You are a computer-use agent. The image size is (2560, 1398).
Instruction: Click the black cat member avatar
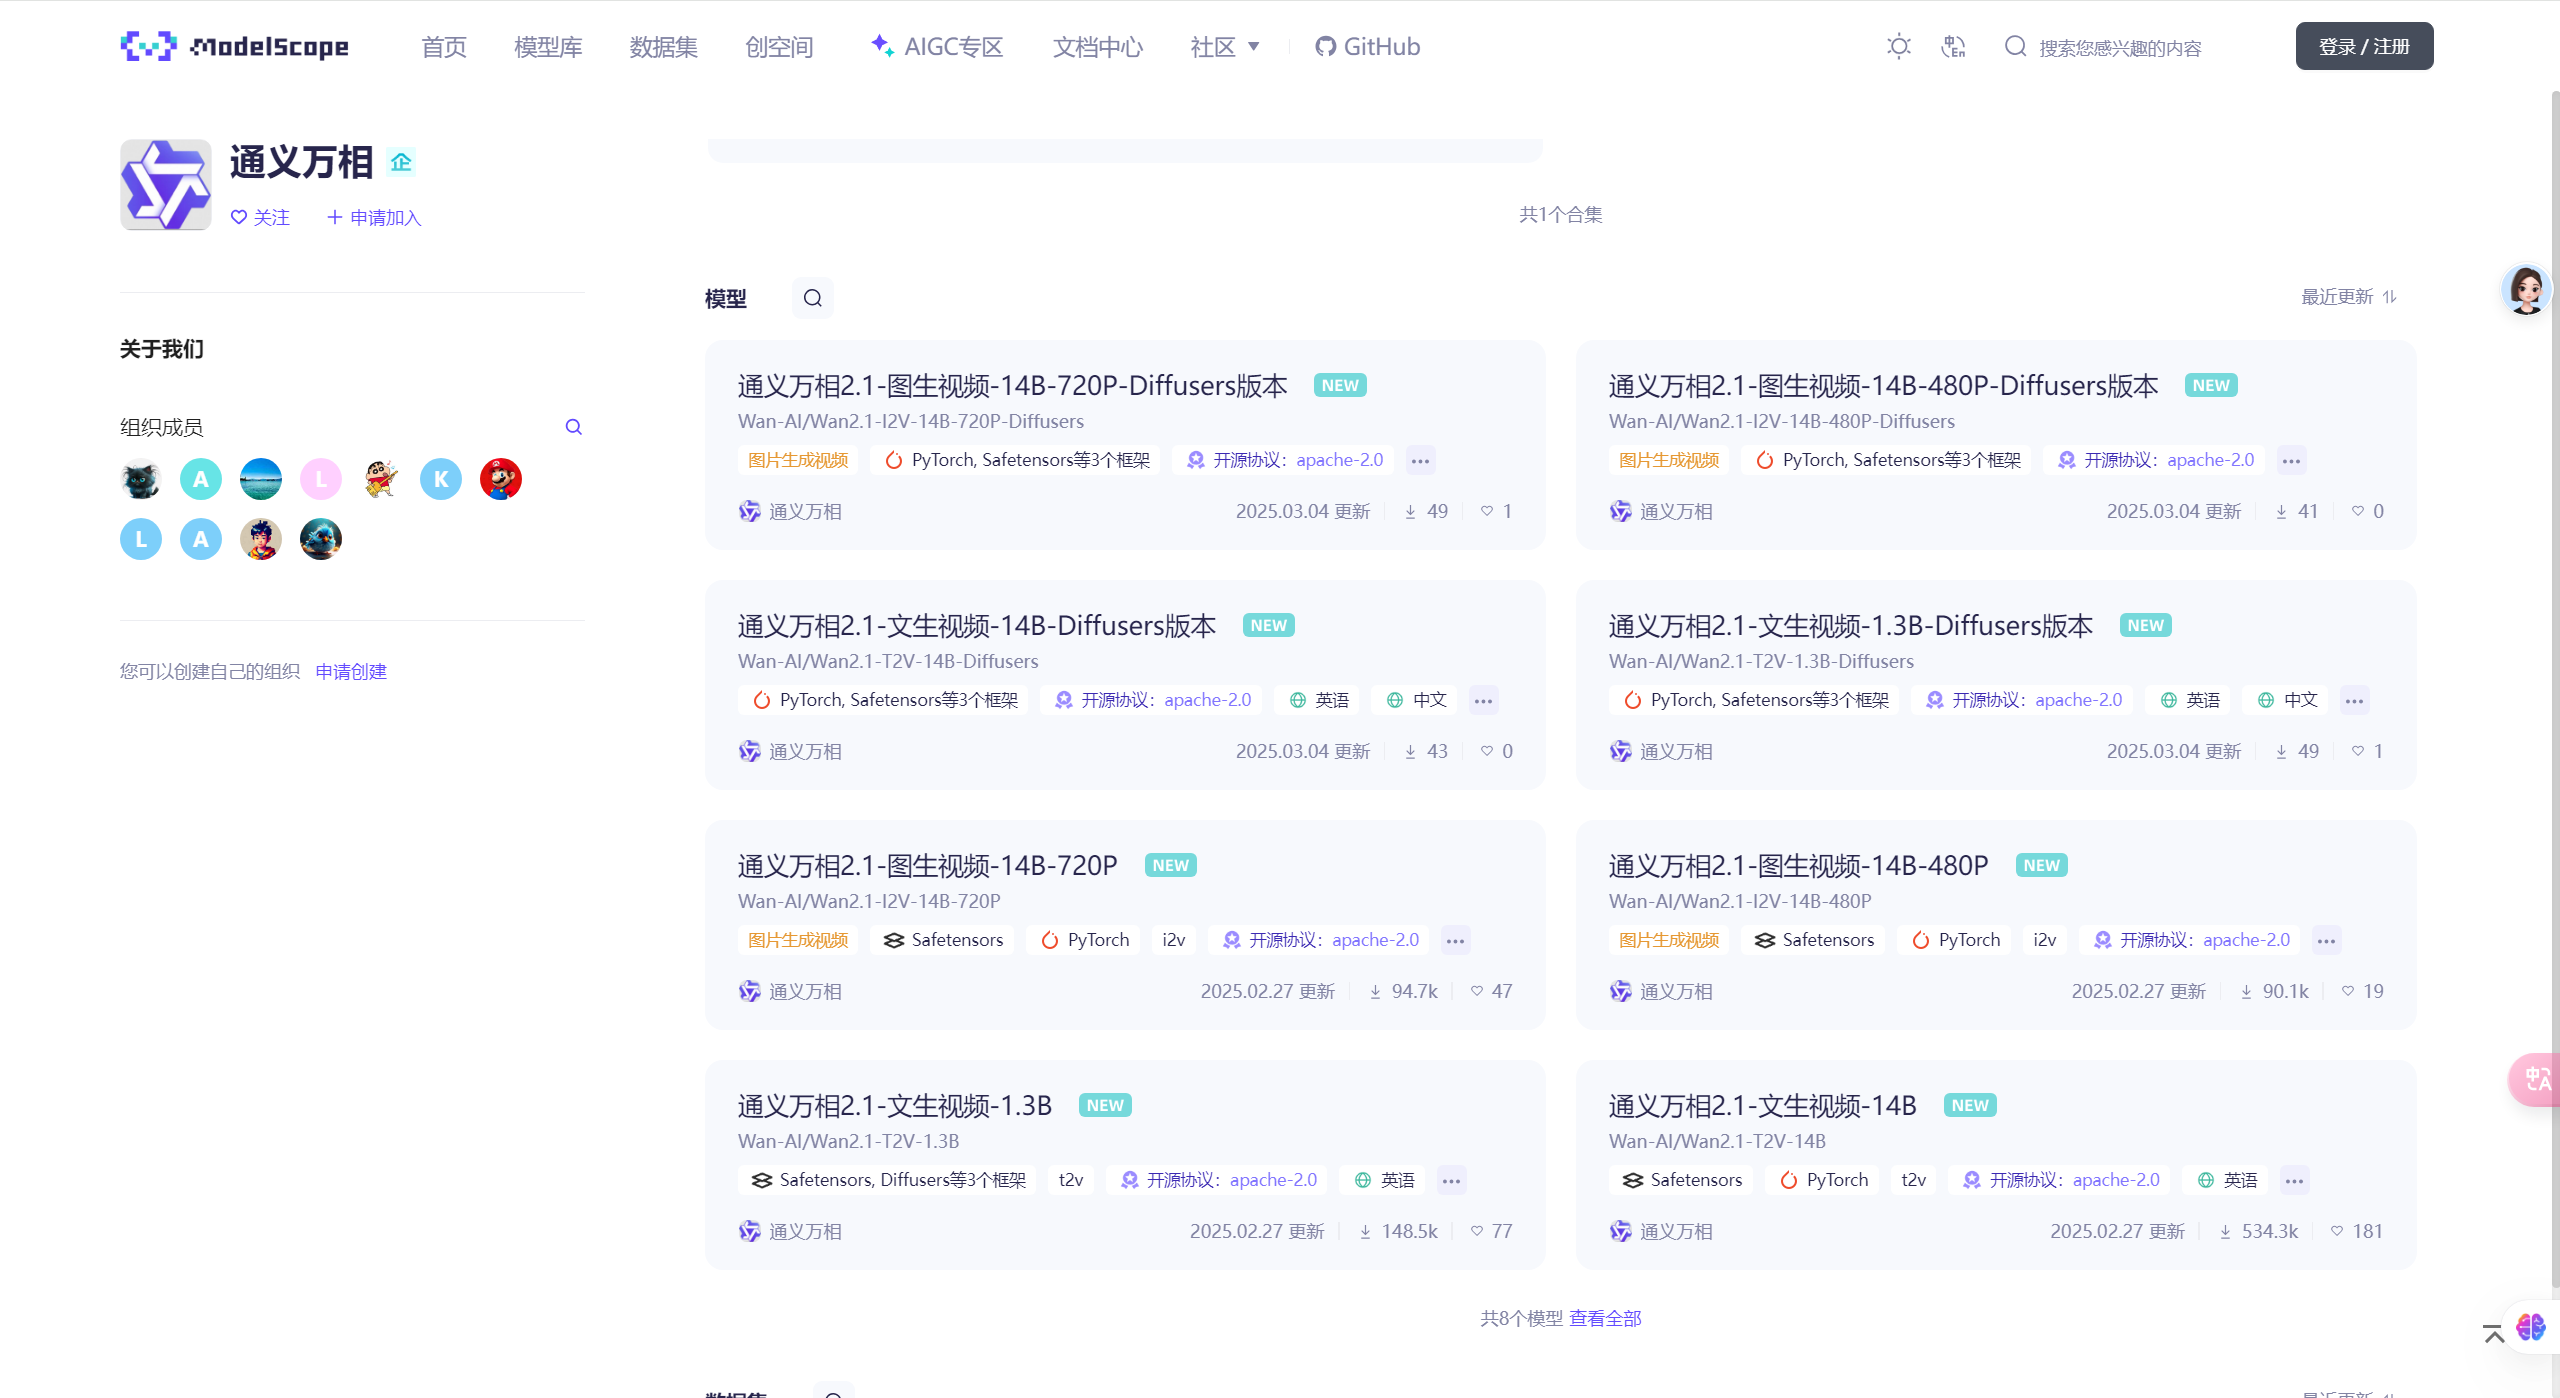[141, 479]
